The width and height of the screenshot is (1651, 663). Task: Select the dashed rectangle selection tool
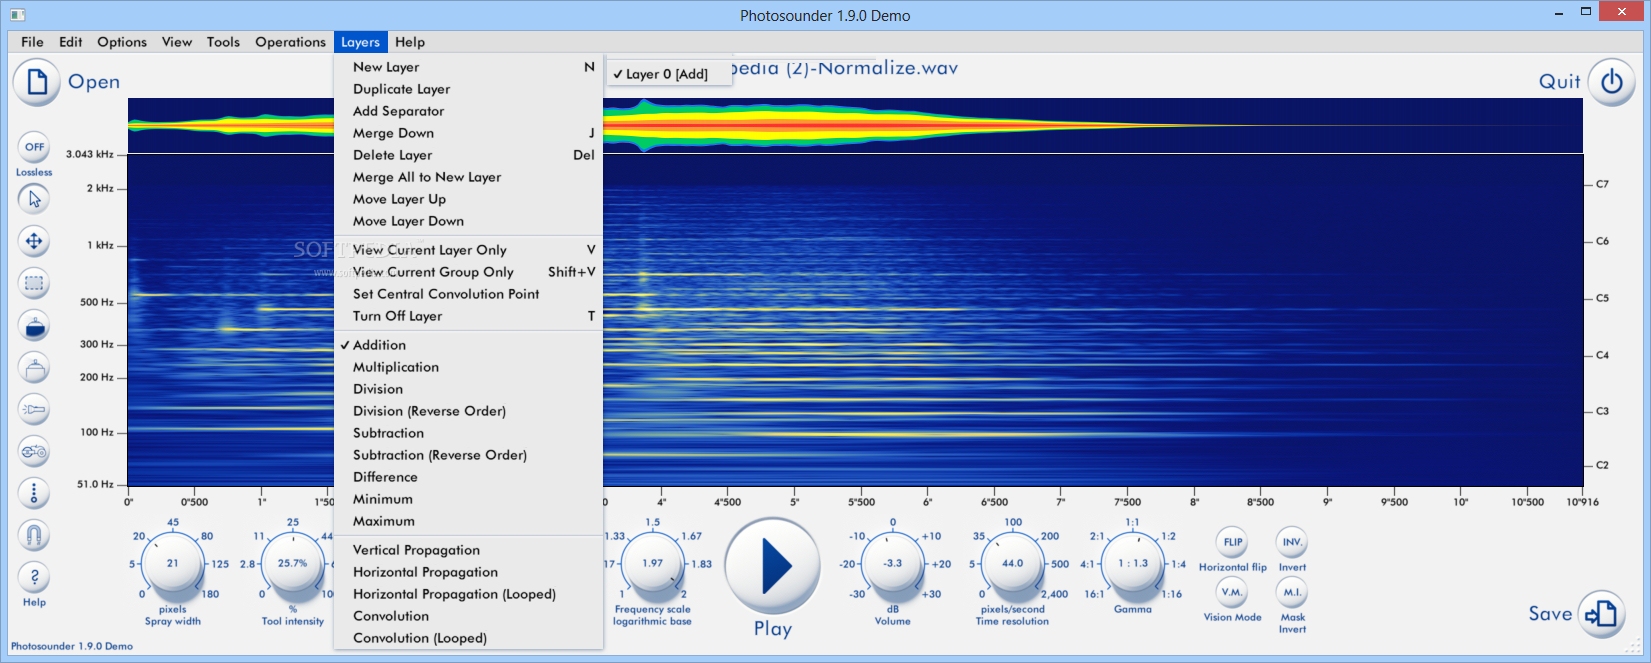tap(34, 283)
